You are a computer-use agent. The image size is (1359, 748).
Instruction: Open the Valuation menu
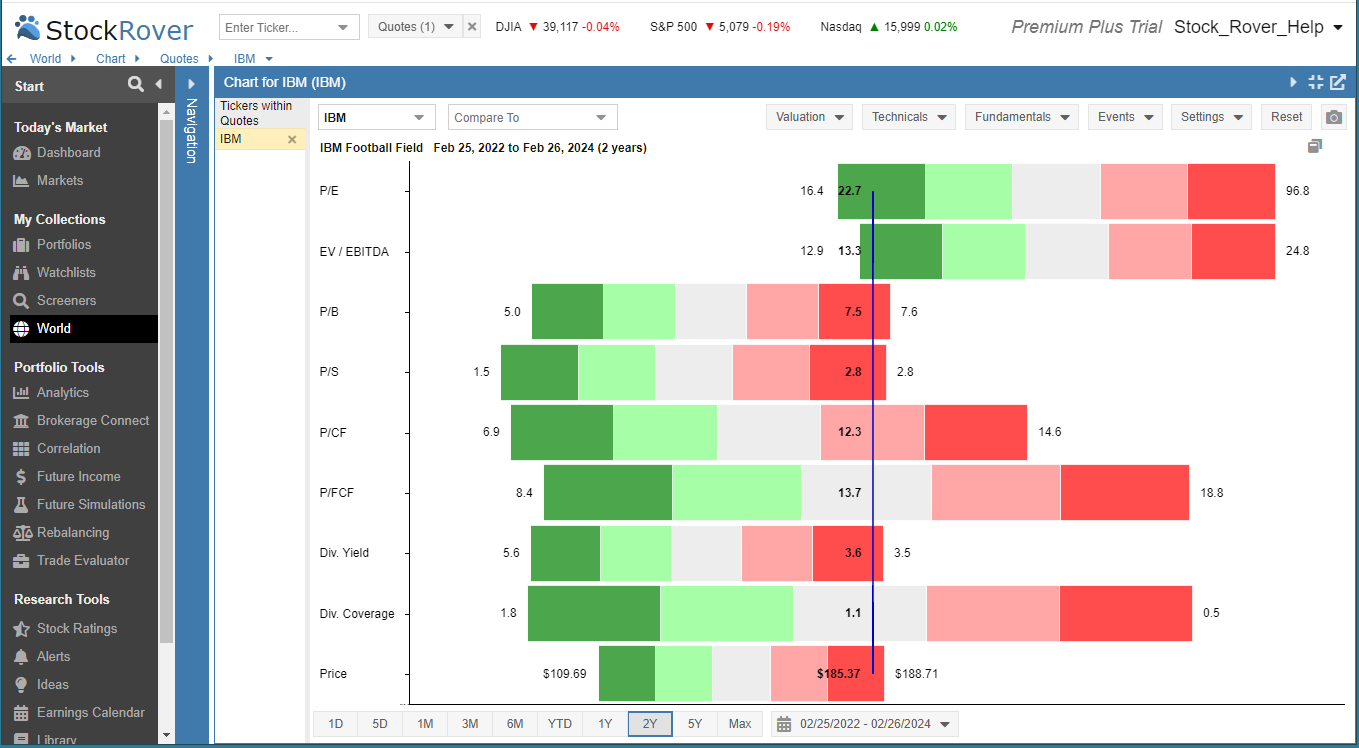(x=810, y=117)
